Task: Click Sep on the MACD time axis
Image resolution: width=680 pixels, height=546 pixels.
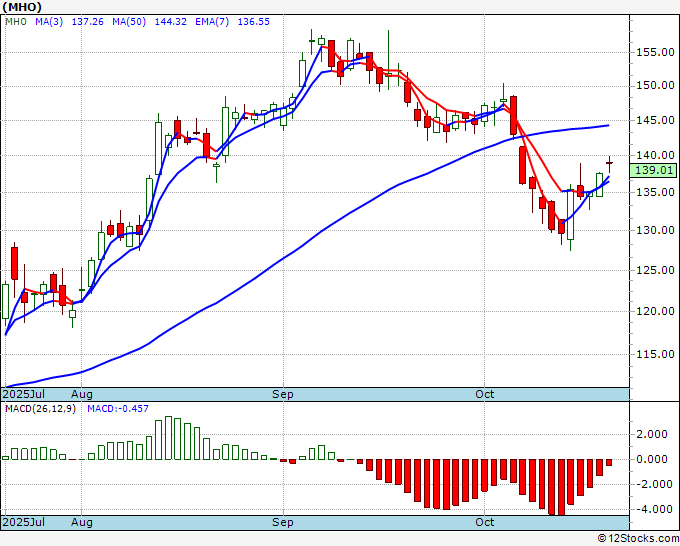Action: click(x=283, y=523)
